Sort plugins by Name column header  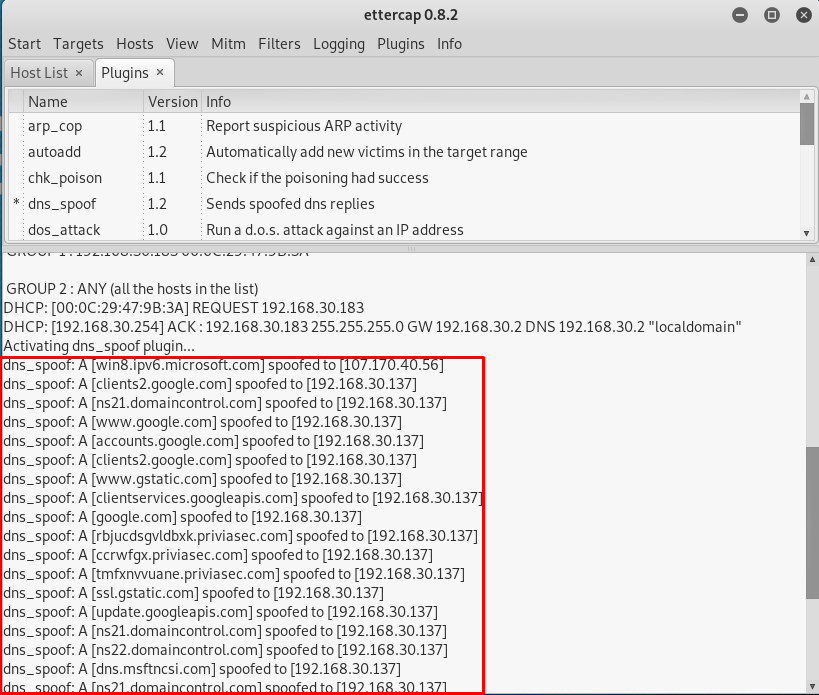pyautogui.click(x=84, y=102)
